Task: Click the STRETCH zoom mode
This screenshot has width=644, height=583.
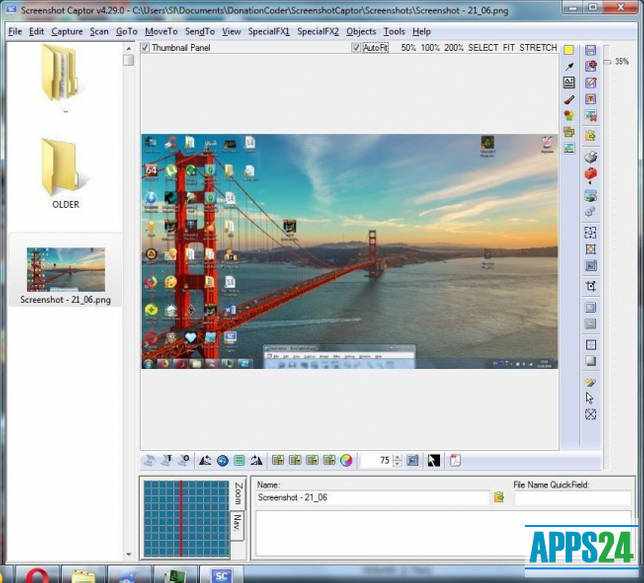Action: [x=538, y=48]
